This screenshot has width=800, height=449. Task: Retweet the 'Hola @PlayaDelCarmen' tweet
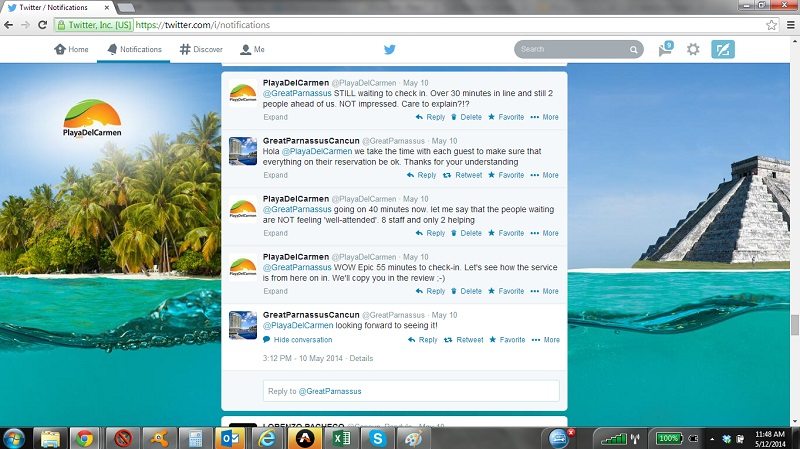463,175
